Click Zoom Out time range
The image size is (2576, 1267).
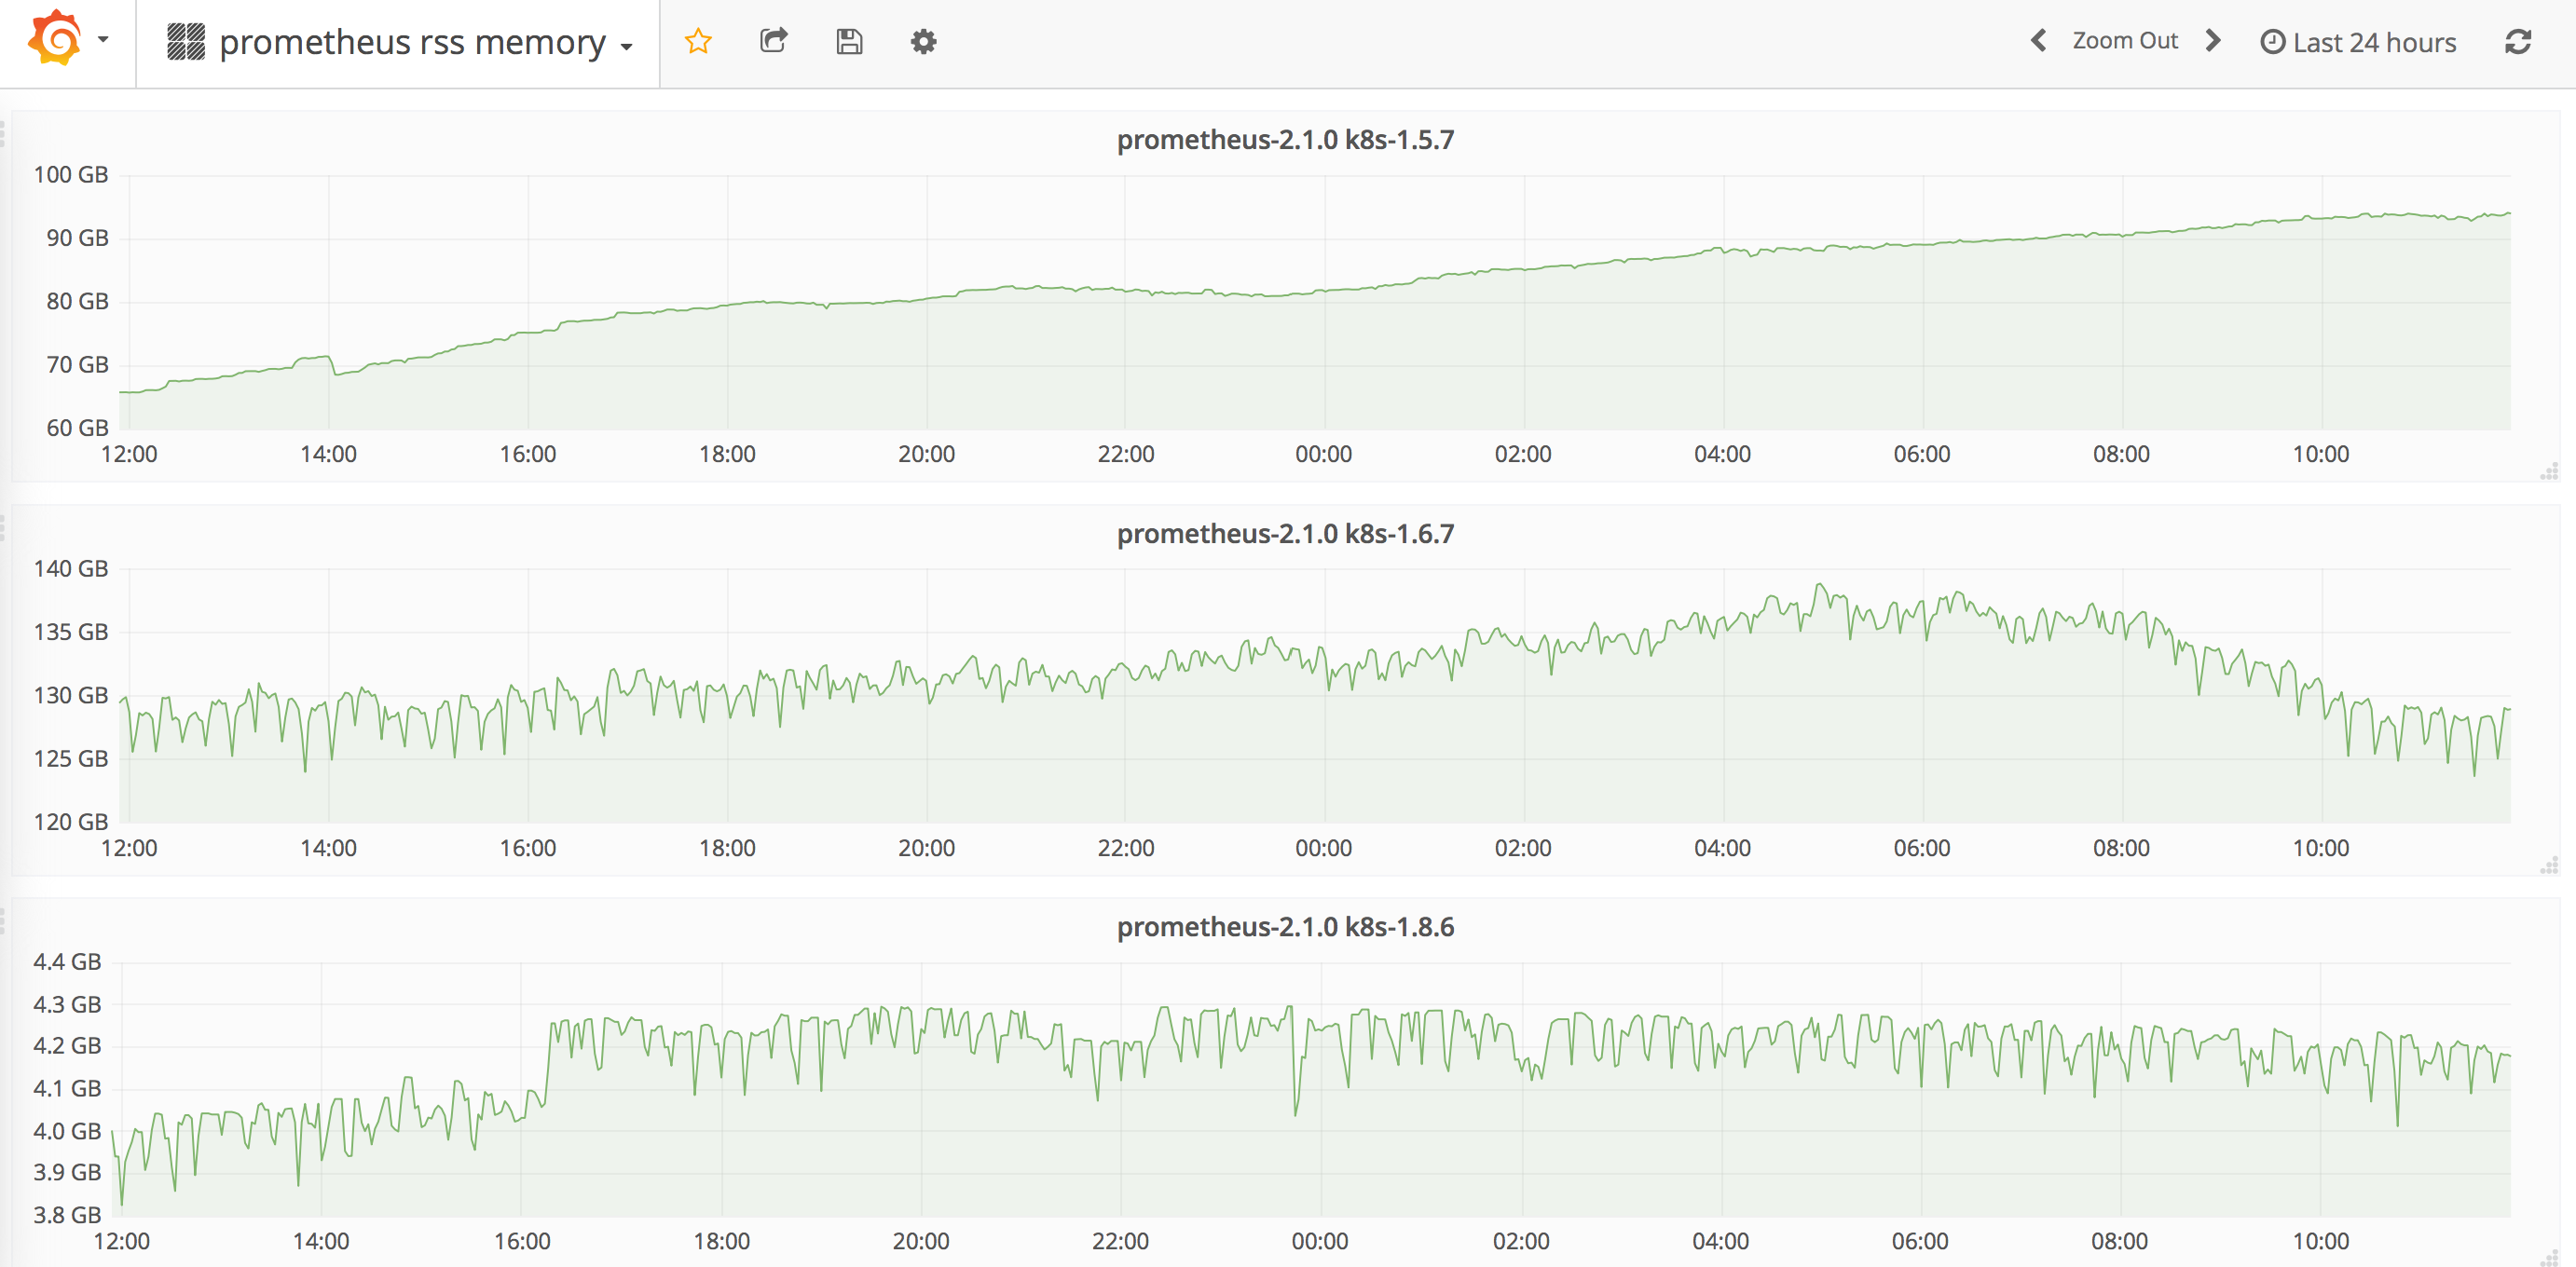click(2124, 41)
